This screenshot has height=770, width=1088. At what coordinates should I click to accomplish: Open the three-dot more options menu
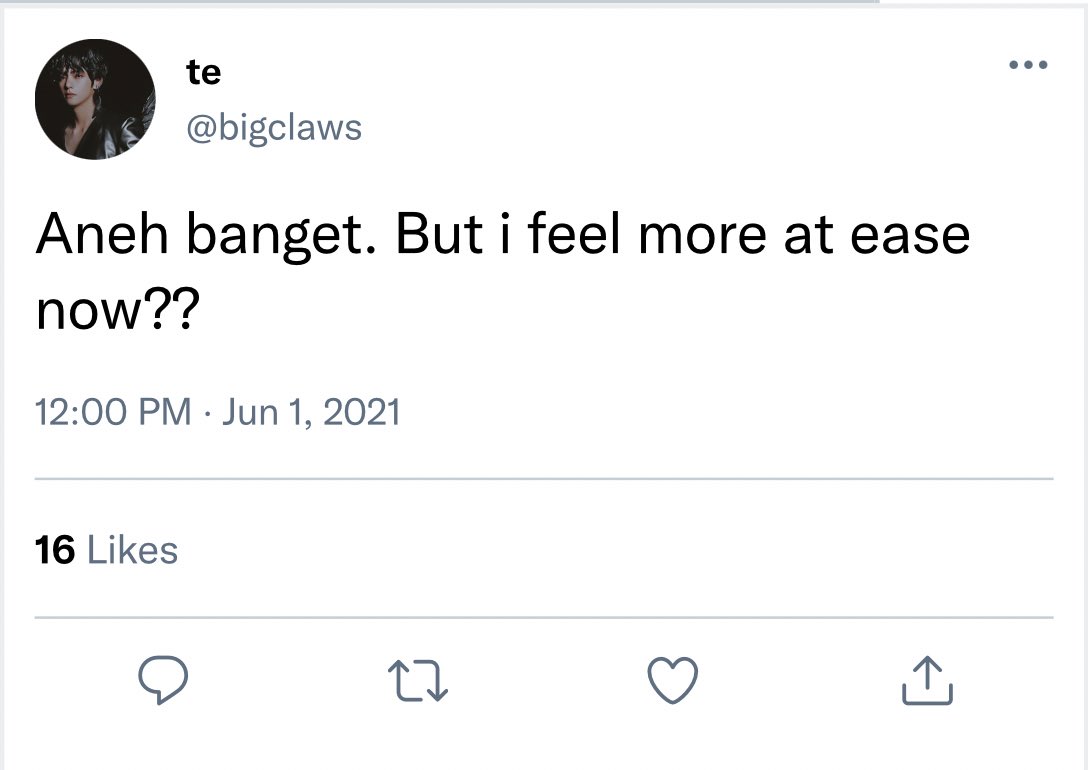1028,66
